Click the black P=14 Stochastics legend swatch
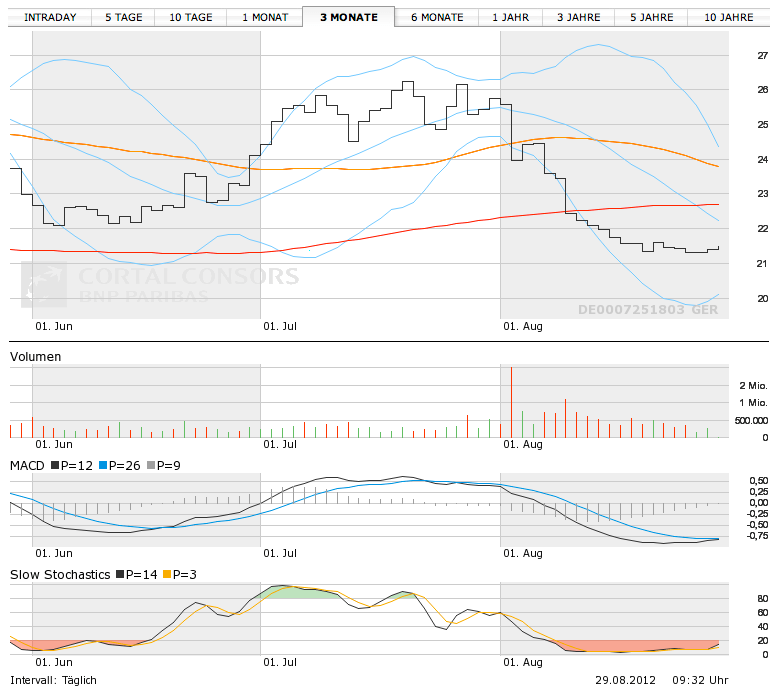This screenshot has width=777, height=693. [121, 575]
